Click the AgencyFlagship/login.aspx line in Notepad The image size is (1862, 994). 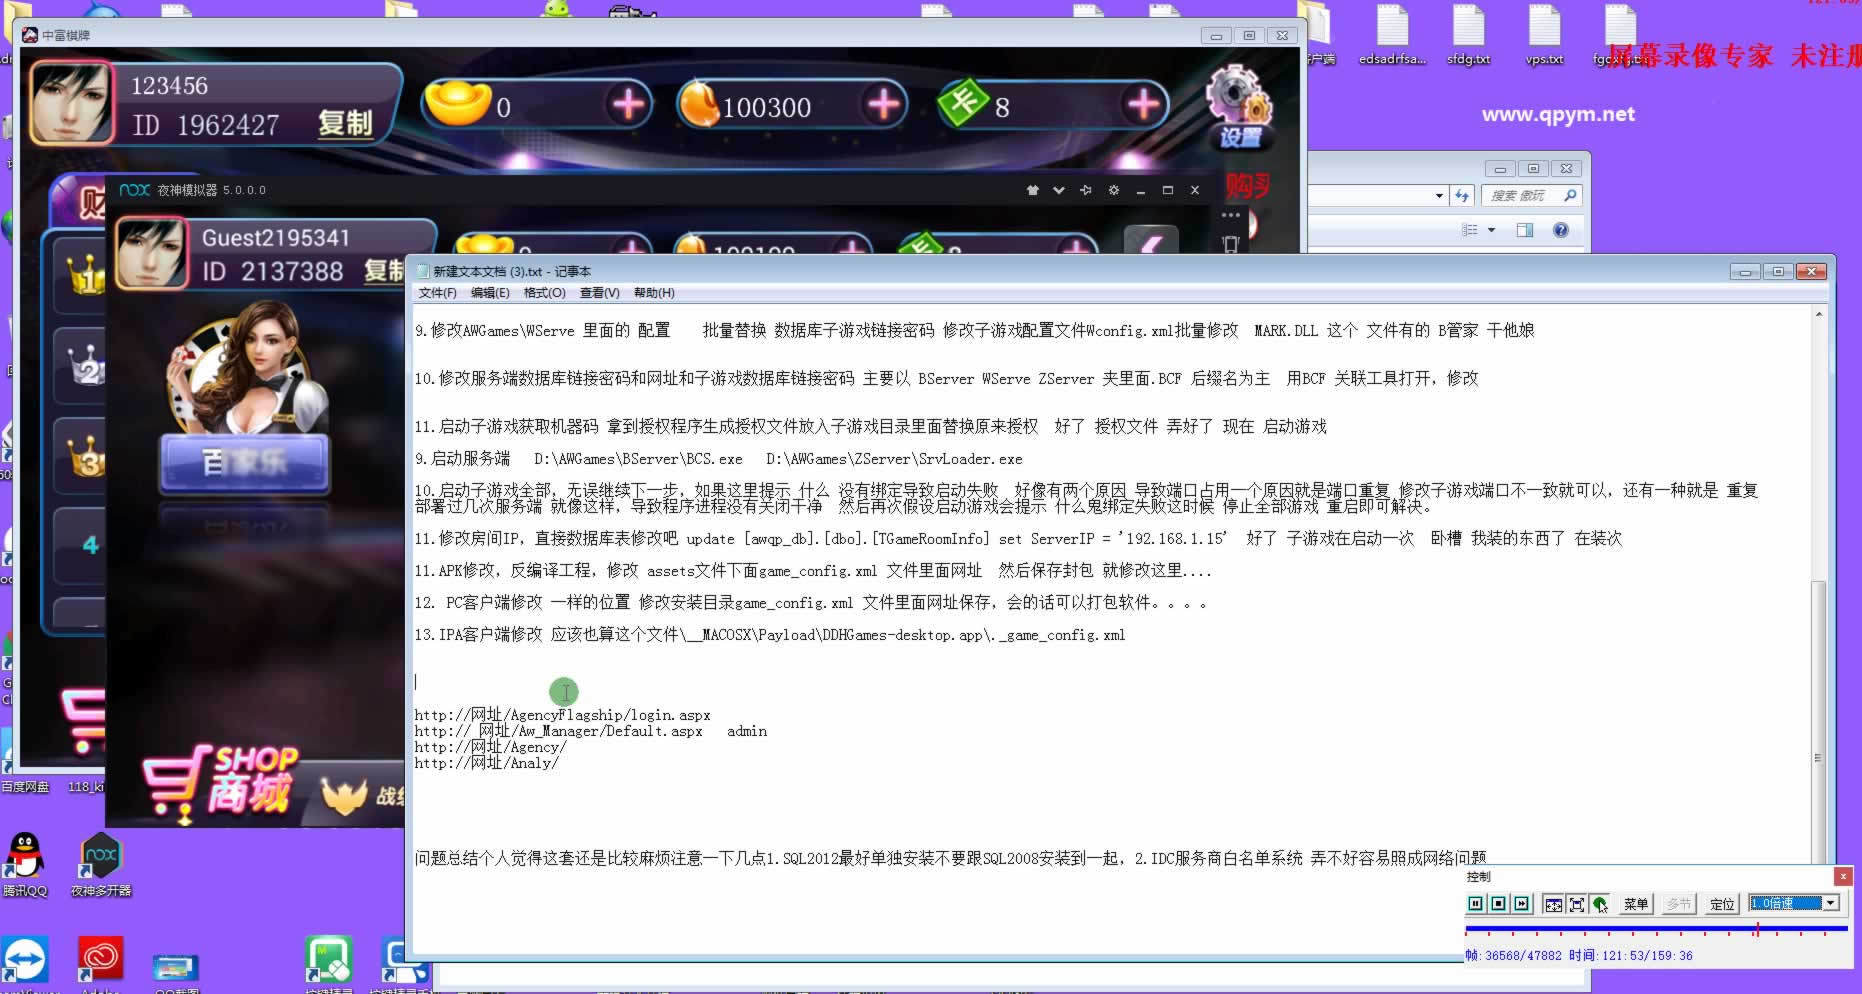(563, 715)
